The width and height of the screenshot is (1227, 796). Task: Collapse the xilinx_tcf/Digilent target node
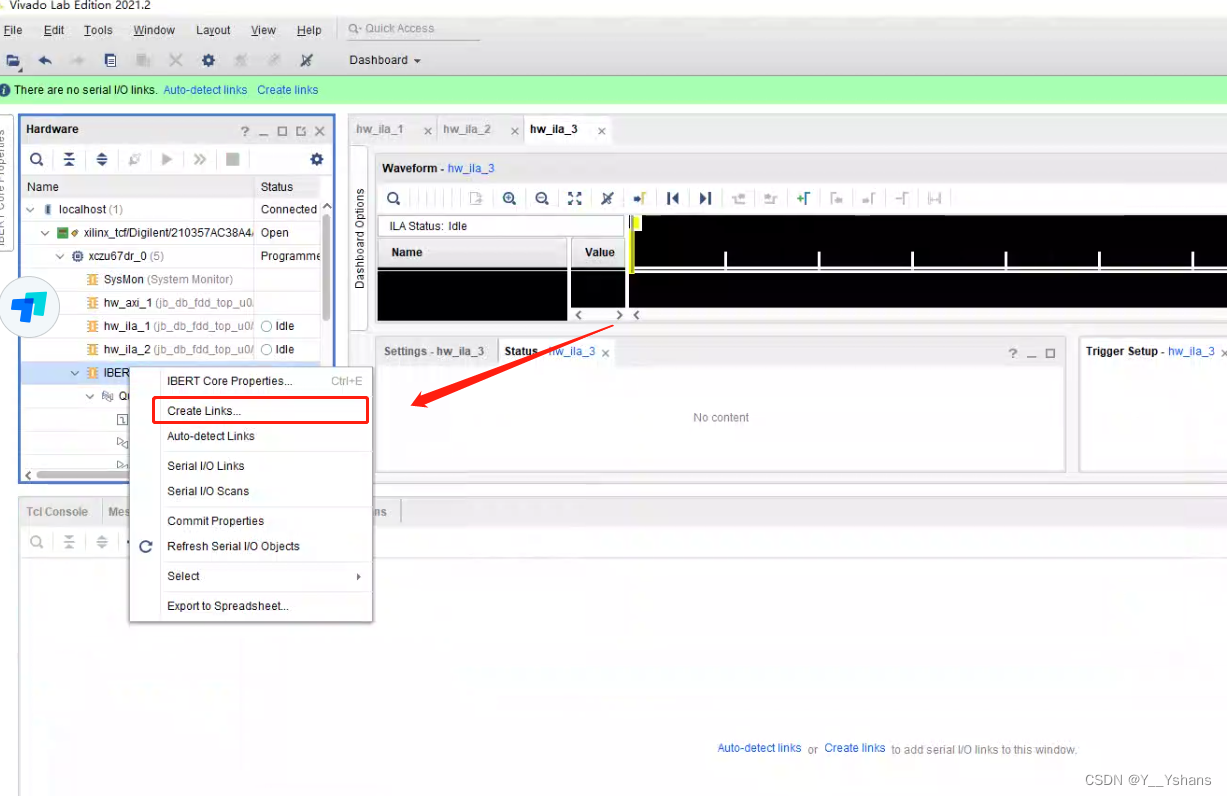coord(45,233)
